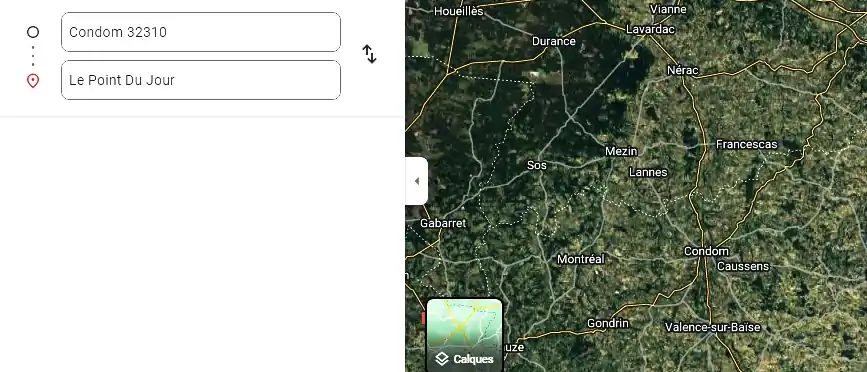Click the Caussens place label

(x=743, y=266)
